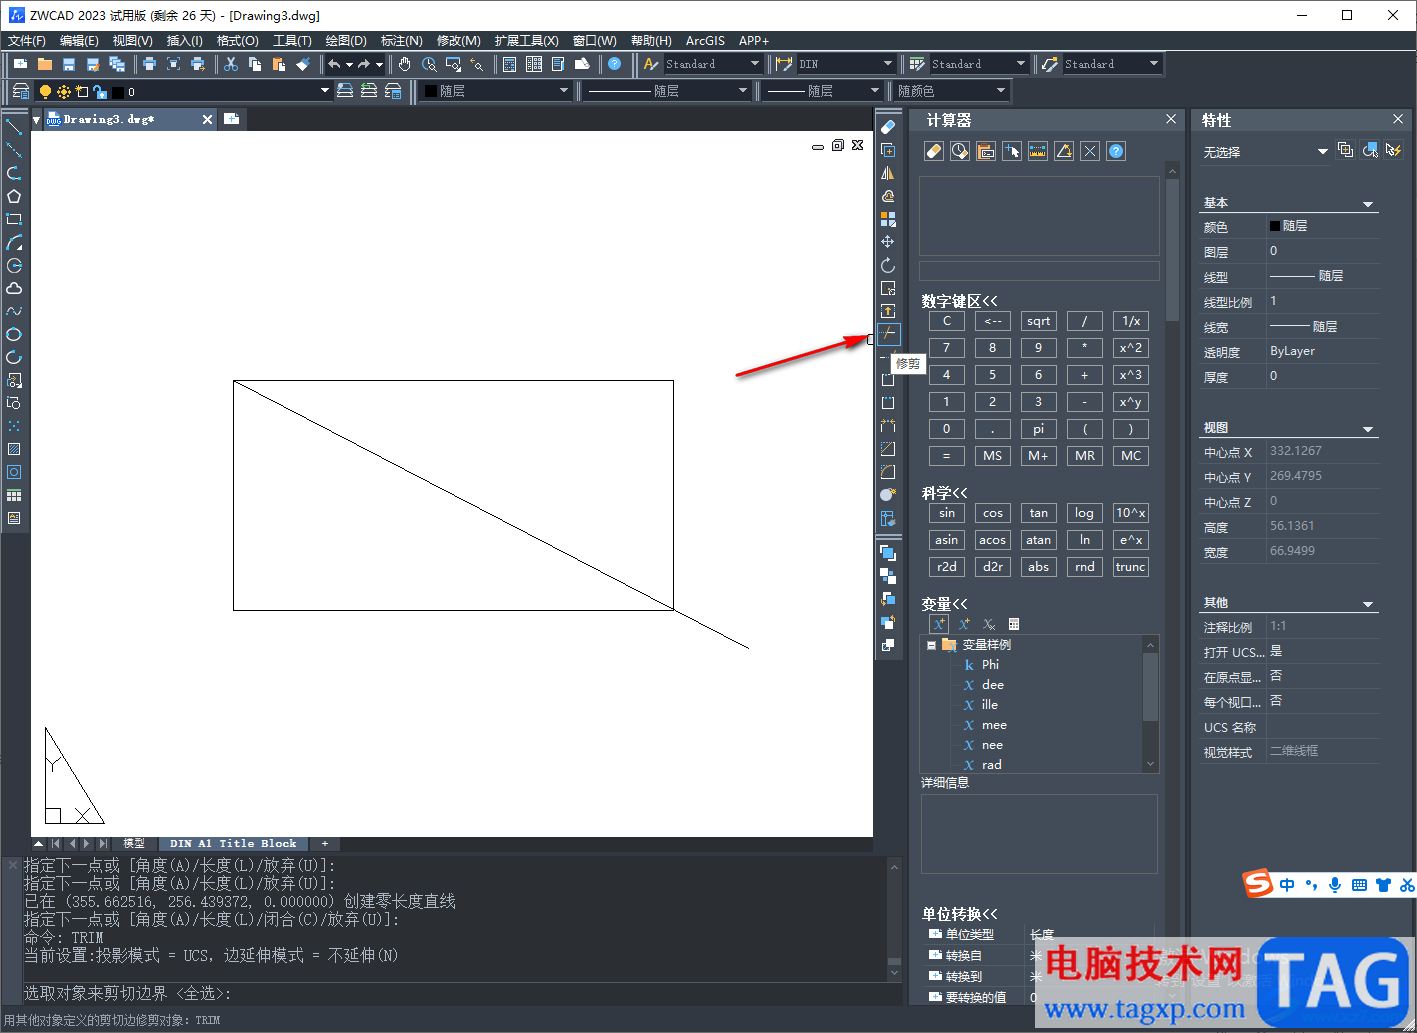Click the calculator equals button

coord(947,456)
